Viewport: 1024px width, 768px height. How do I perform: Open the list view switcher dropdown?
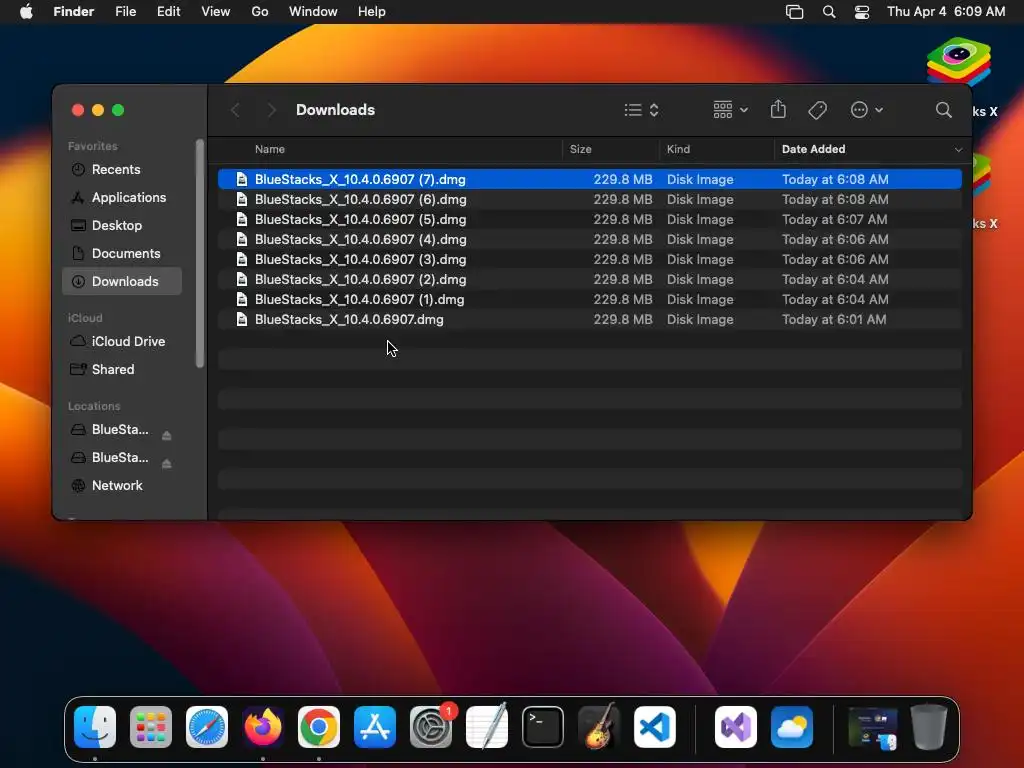[641, 110]
